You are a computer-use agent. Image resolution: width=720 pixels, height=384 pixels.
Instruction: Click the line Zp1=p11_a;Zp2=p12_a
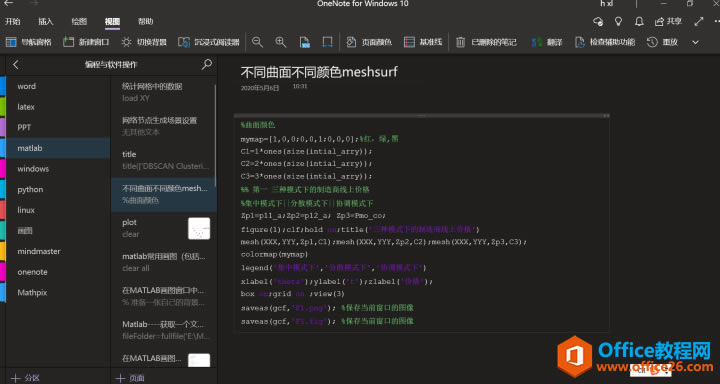pos(313,215)
